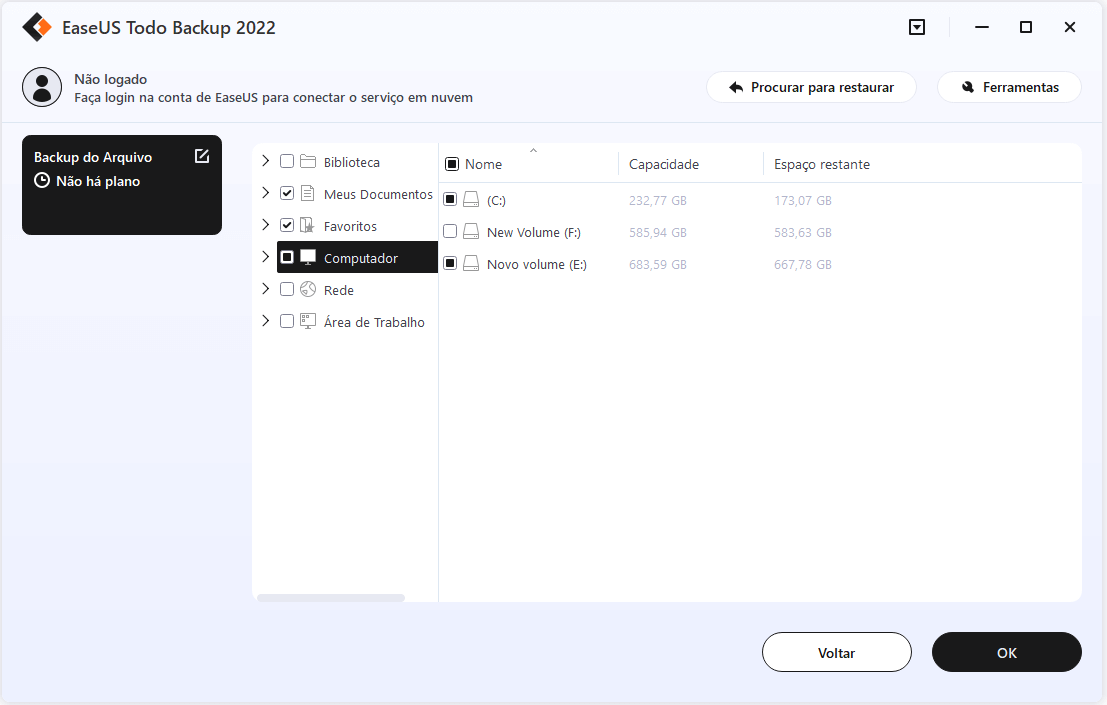Click the Voltar button

[836, 652]
